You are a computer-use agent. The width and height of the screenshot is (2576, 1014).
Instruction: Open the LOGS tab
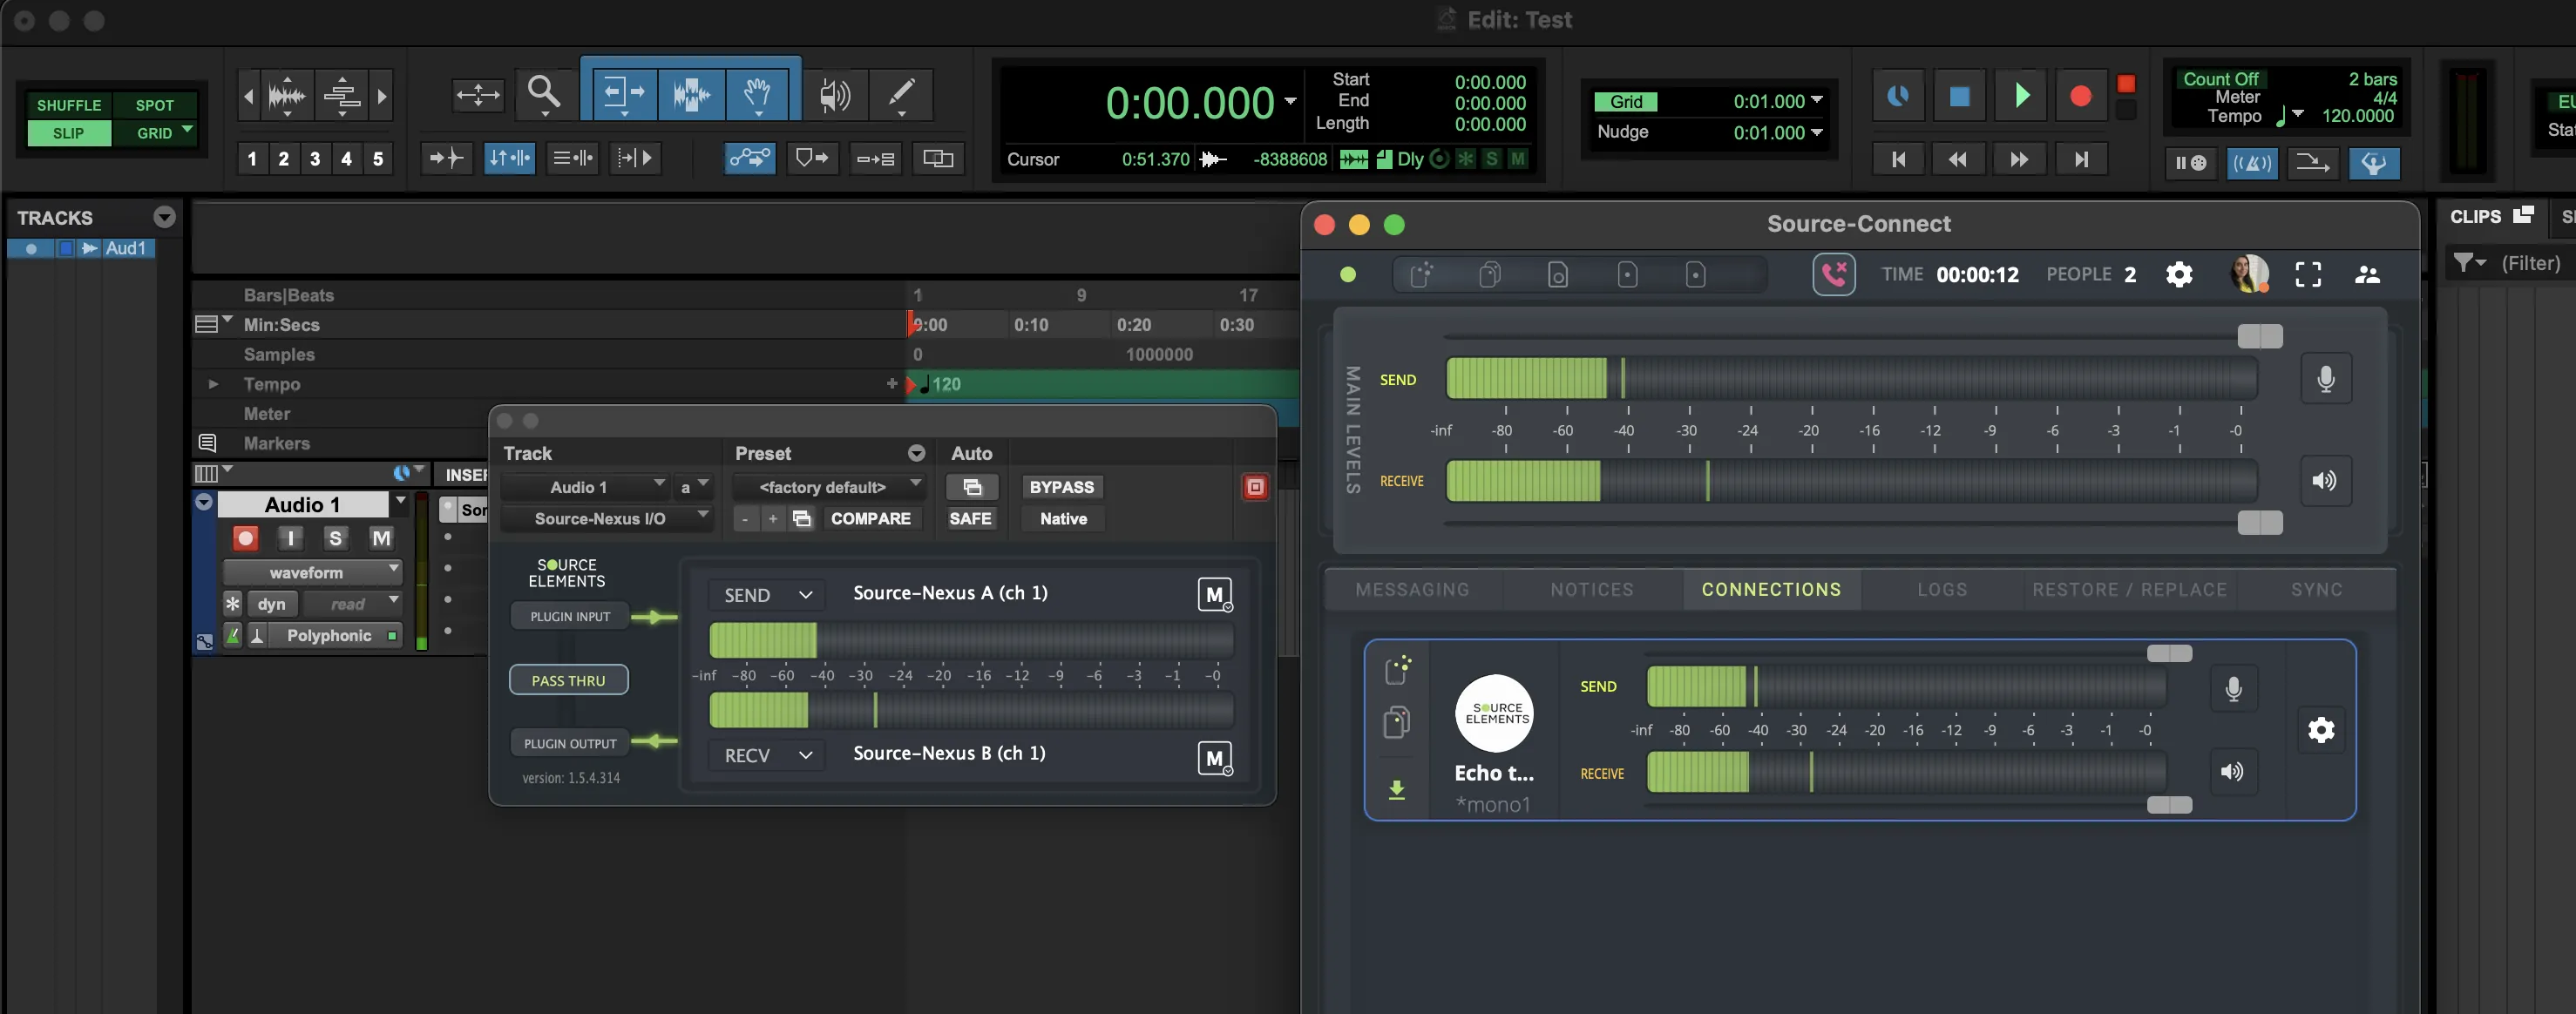pos(1942,590)
